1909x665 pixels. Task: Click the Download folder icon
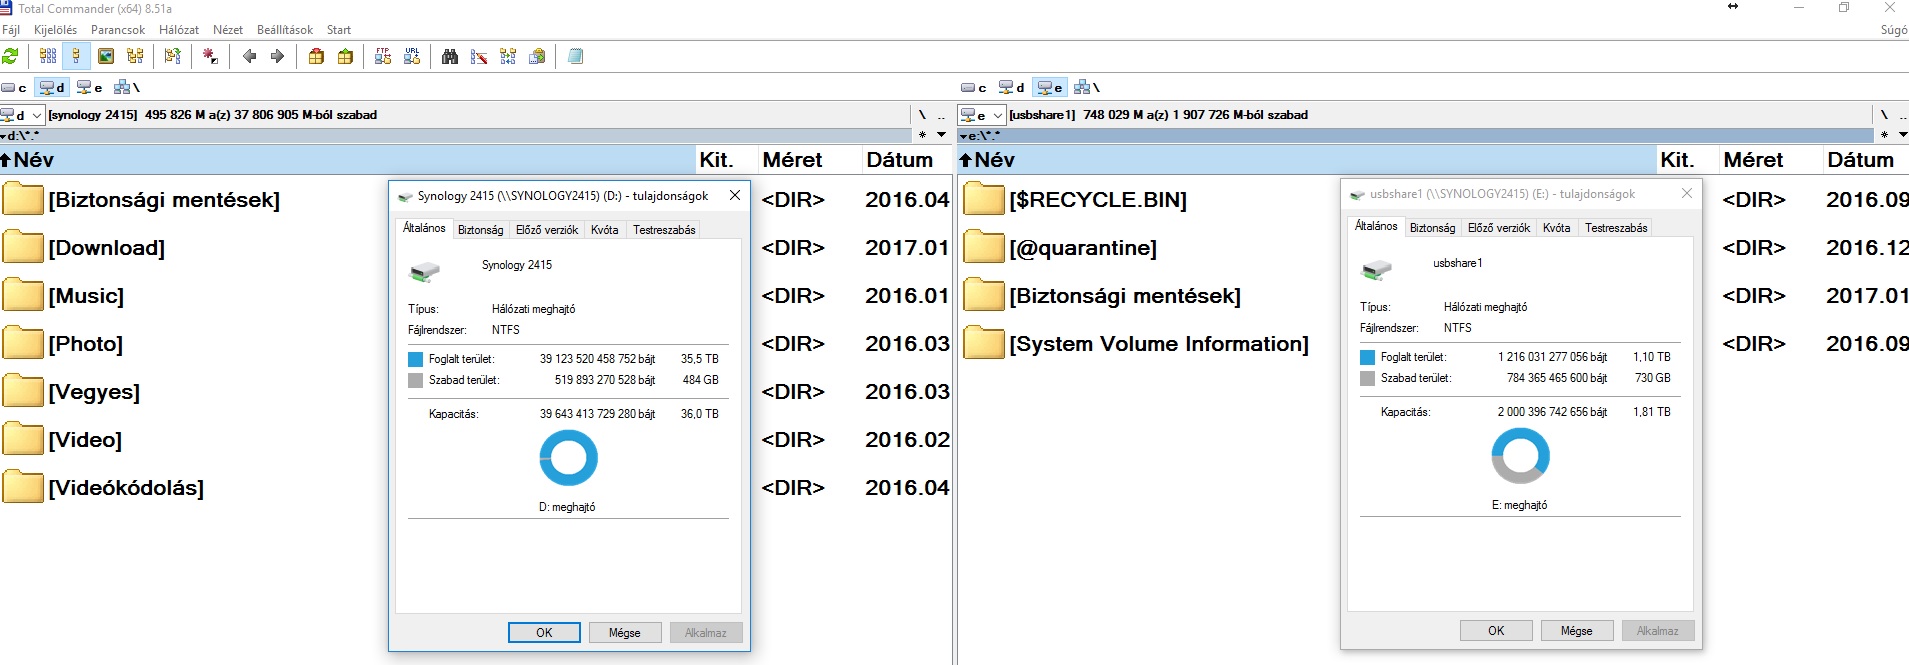click(x=22, y=247)
